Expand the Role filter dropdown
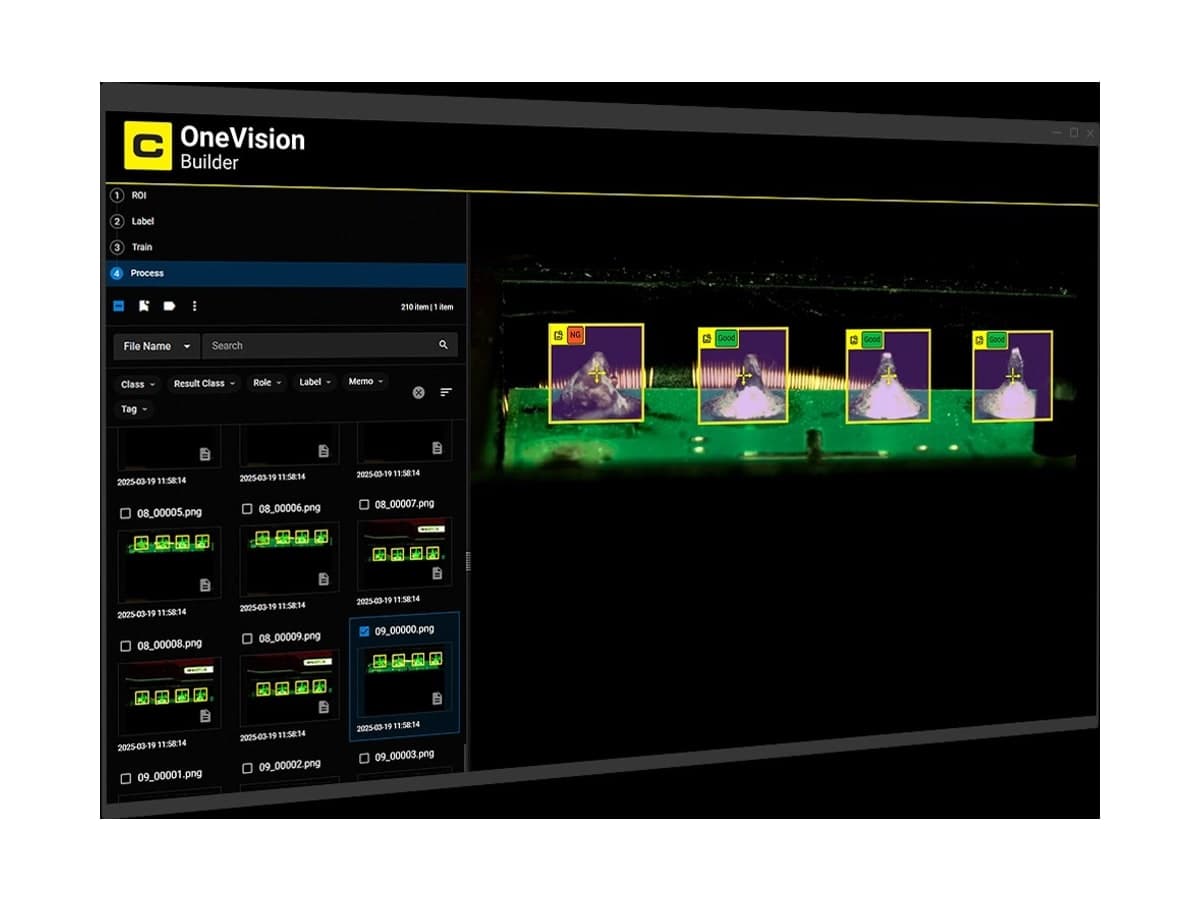This screenshot has width=1200, height=900. coord(267,382)
